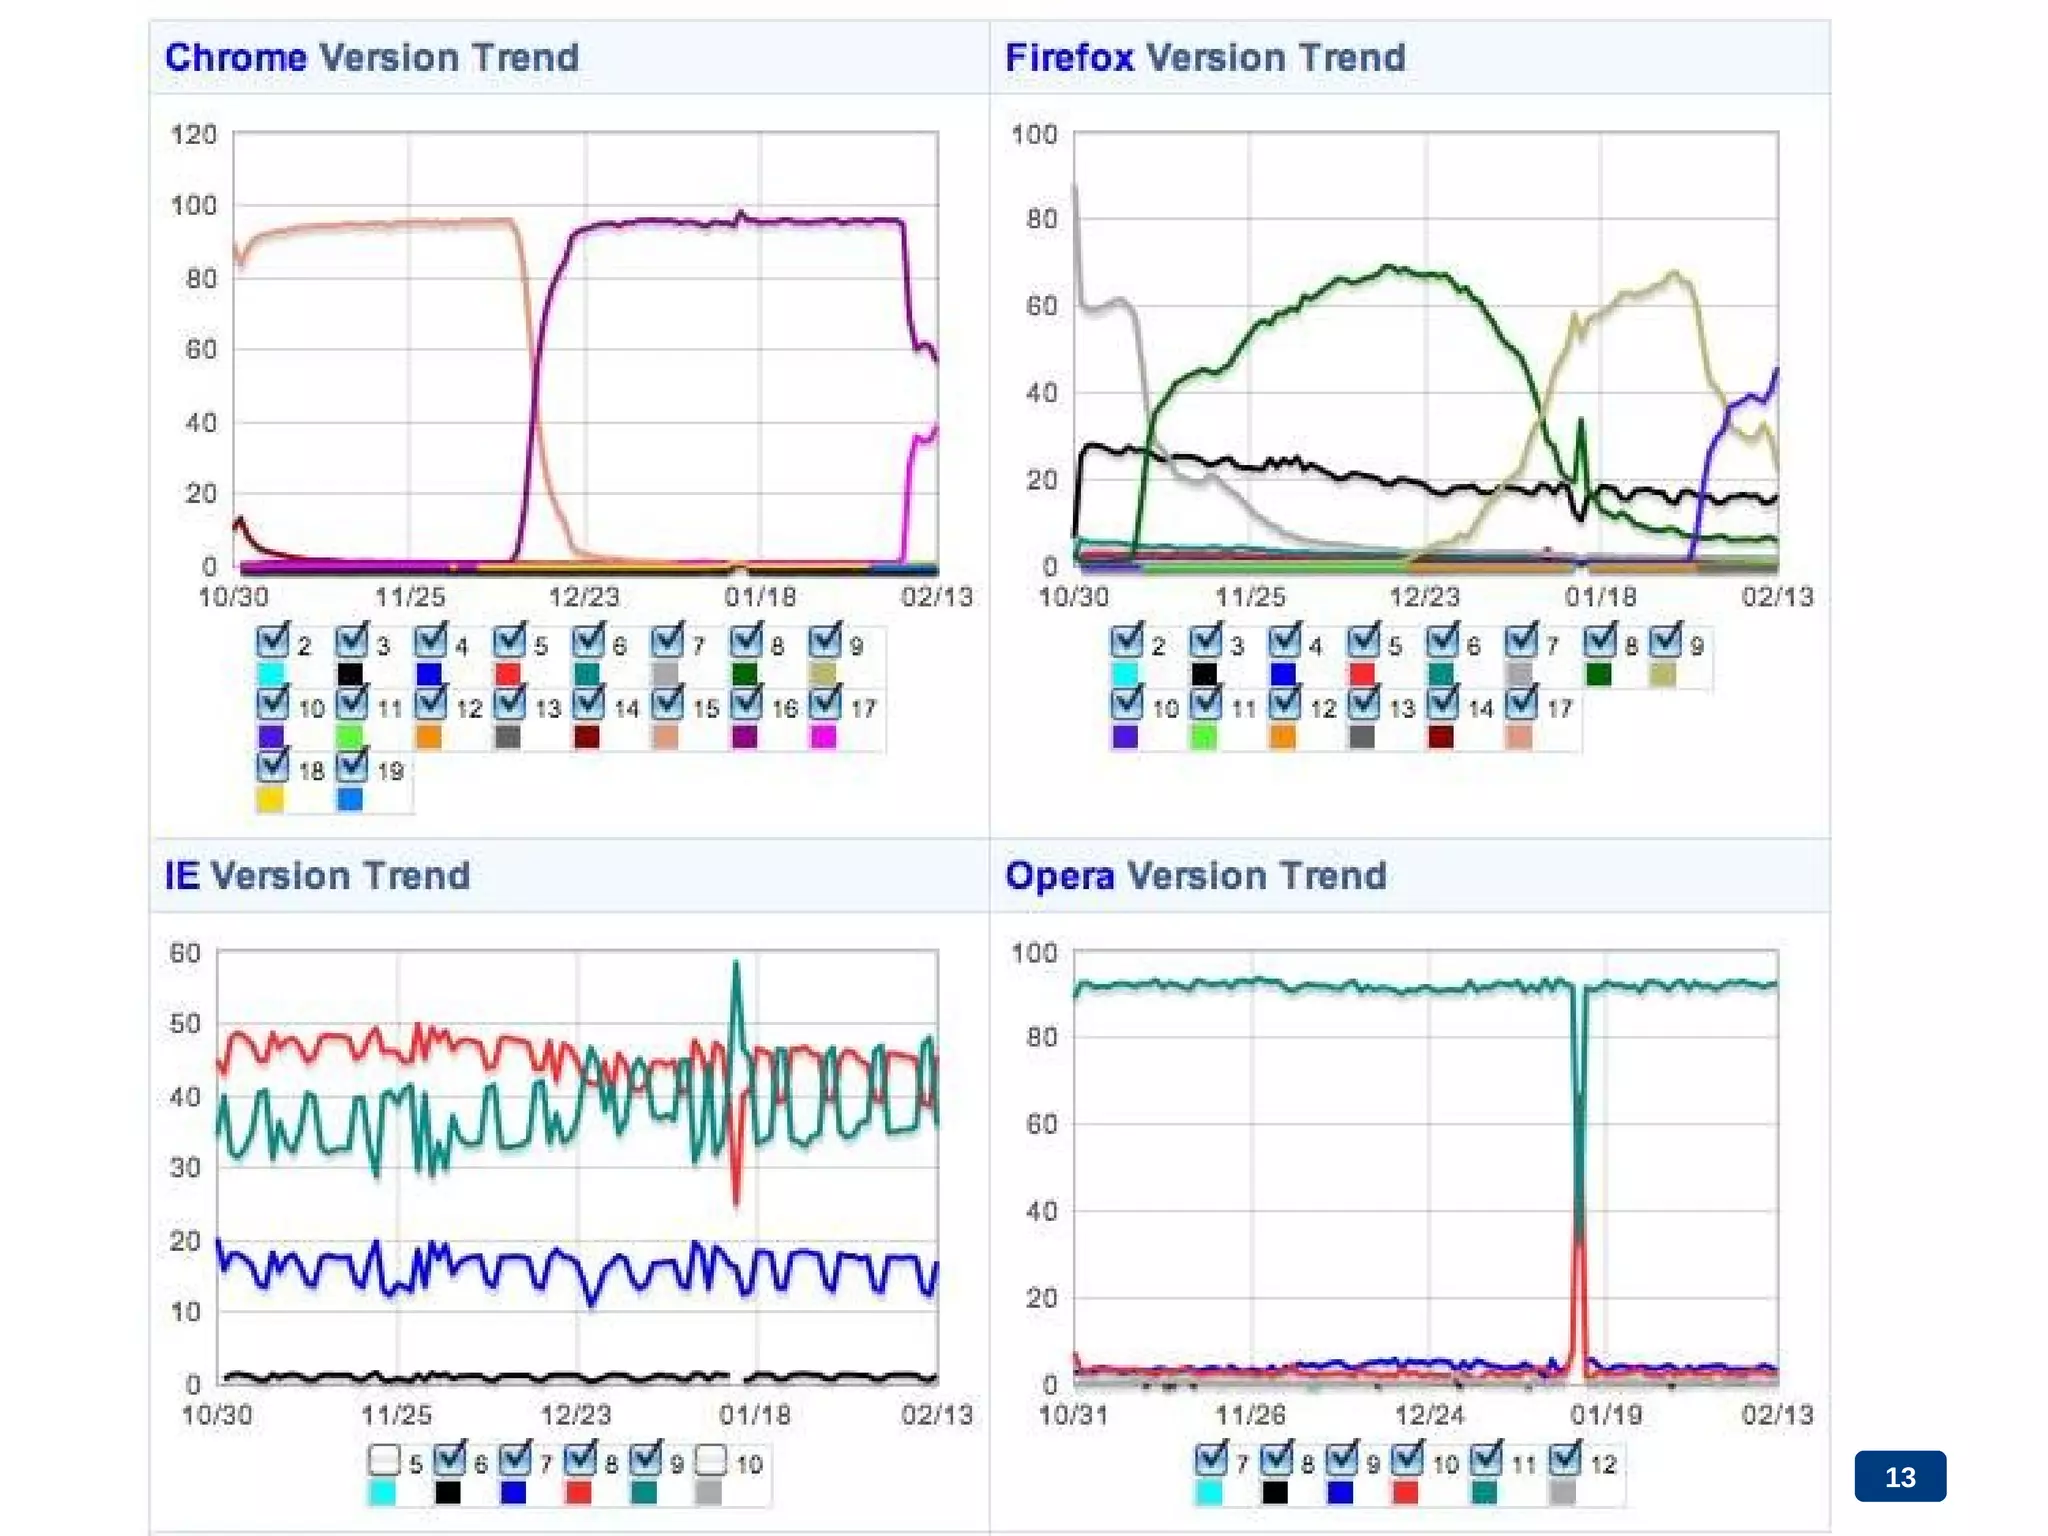Viewport: 2048px width, 1536px height.
Task: Click the IE Version Trend title
Action: pyautogui.click(x=317, y=876)
